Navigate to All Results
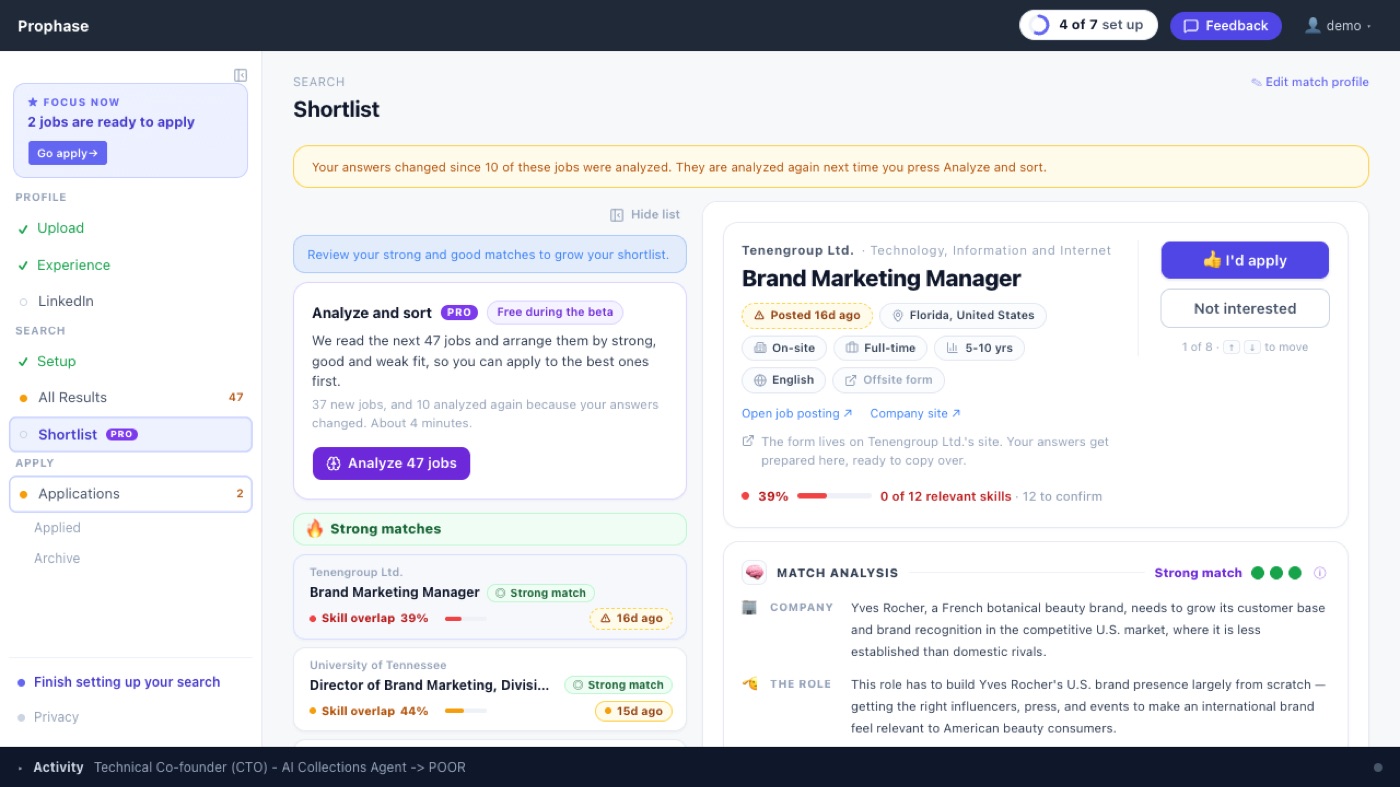Image resolution: width=1400 pixels, height=787 pixels. [131, 397]
